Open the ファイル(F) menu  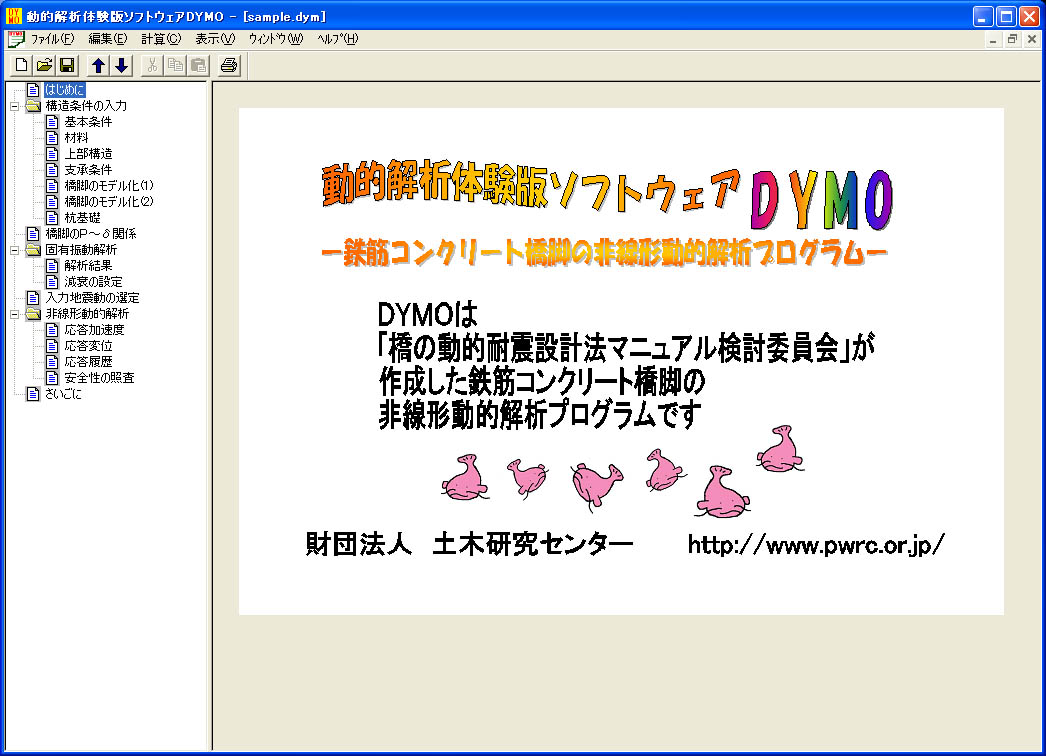click(53, 39)
